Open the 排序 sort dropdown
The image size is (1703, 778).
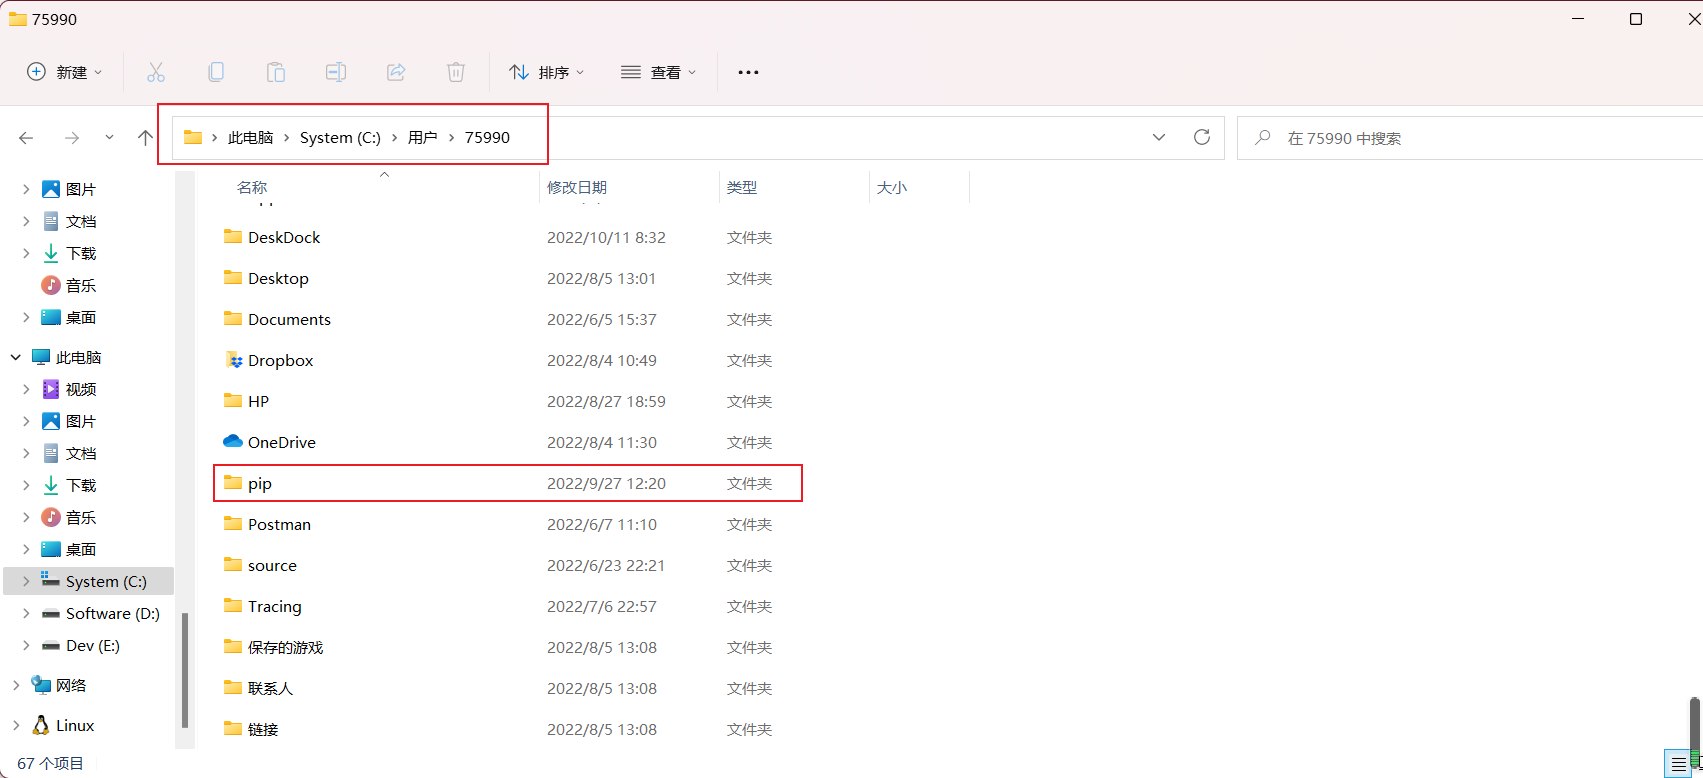(x=547, y=72)
